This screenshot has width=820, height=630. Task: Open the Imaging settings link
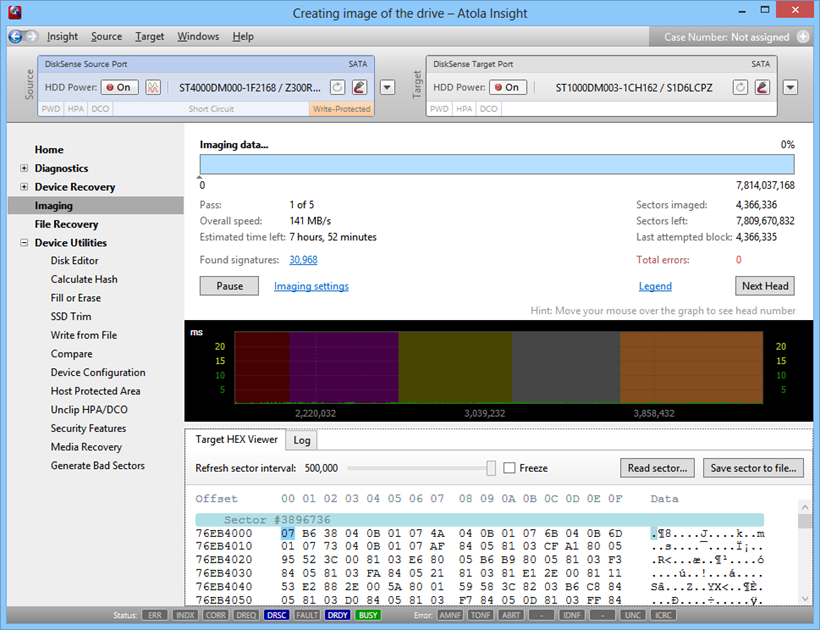[x=311, y=286]
